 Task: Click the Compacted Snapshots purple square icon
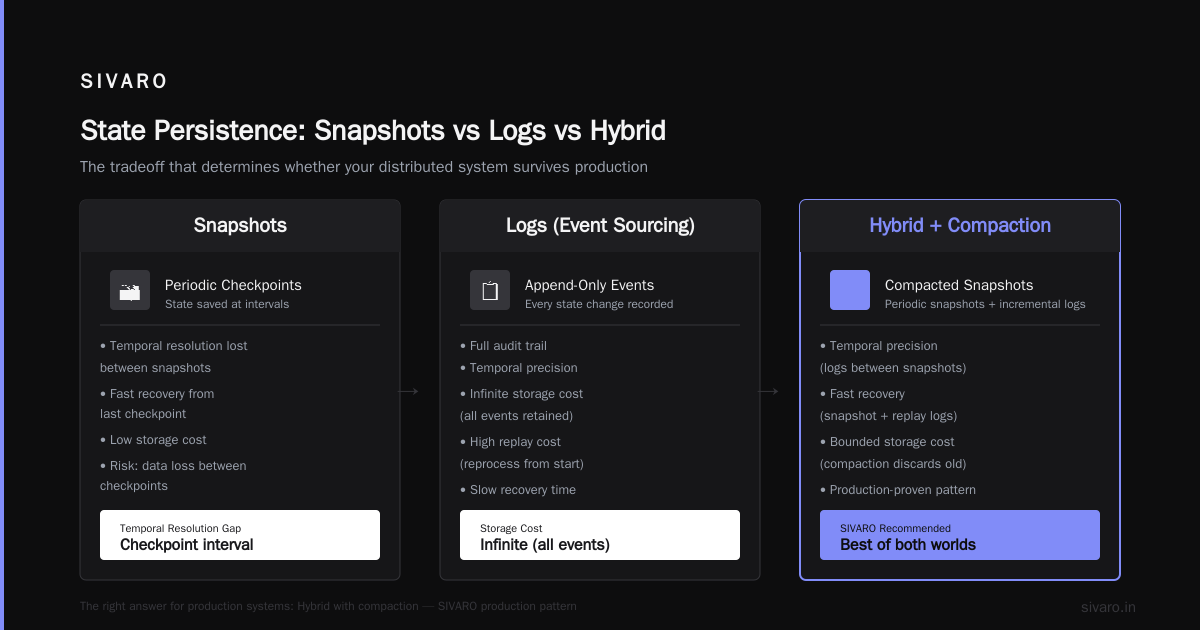click(x=850, y=290)
